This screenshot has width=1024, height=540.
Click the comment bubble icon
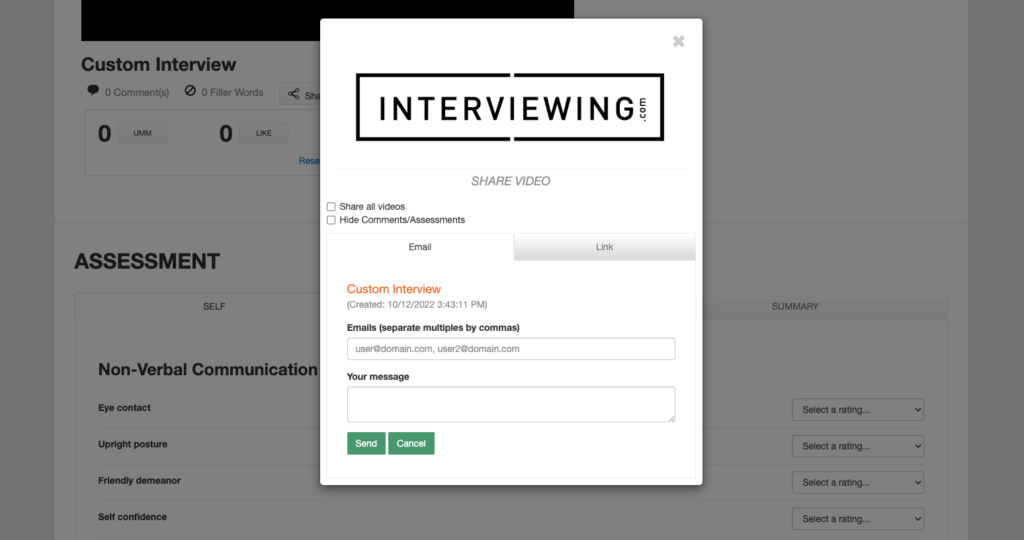(93, 90)
